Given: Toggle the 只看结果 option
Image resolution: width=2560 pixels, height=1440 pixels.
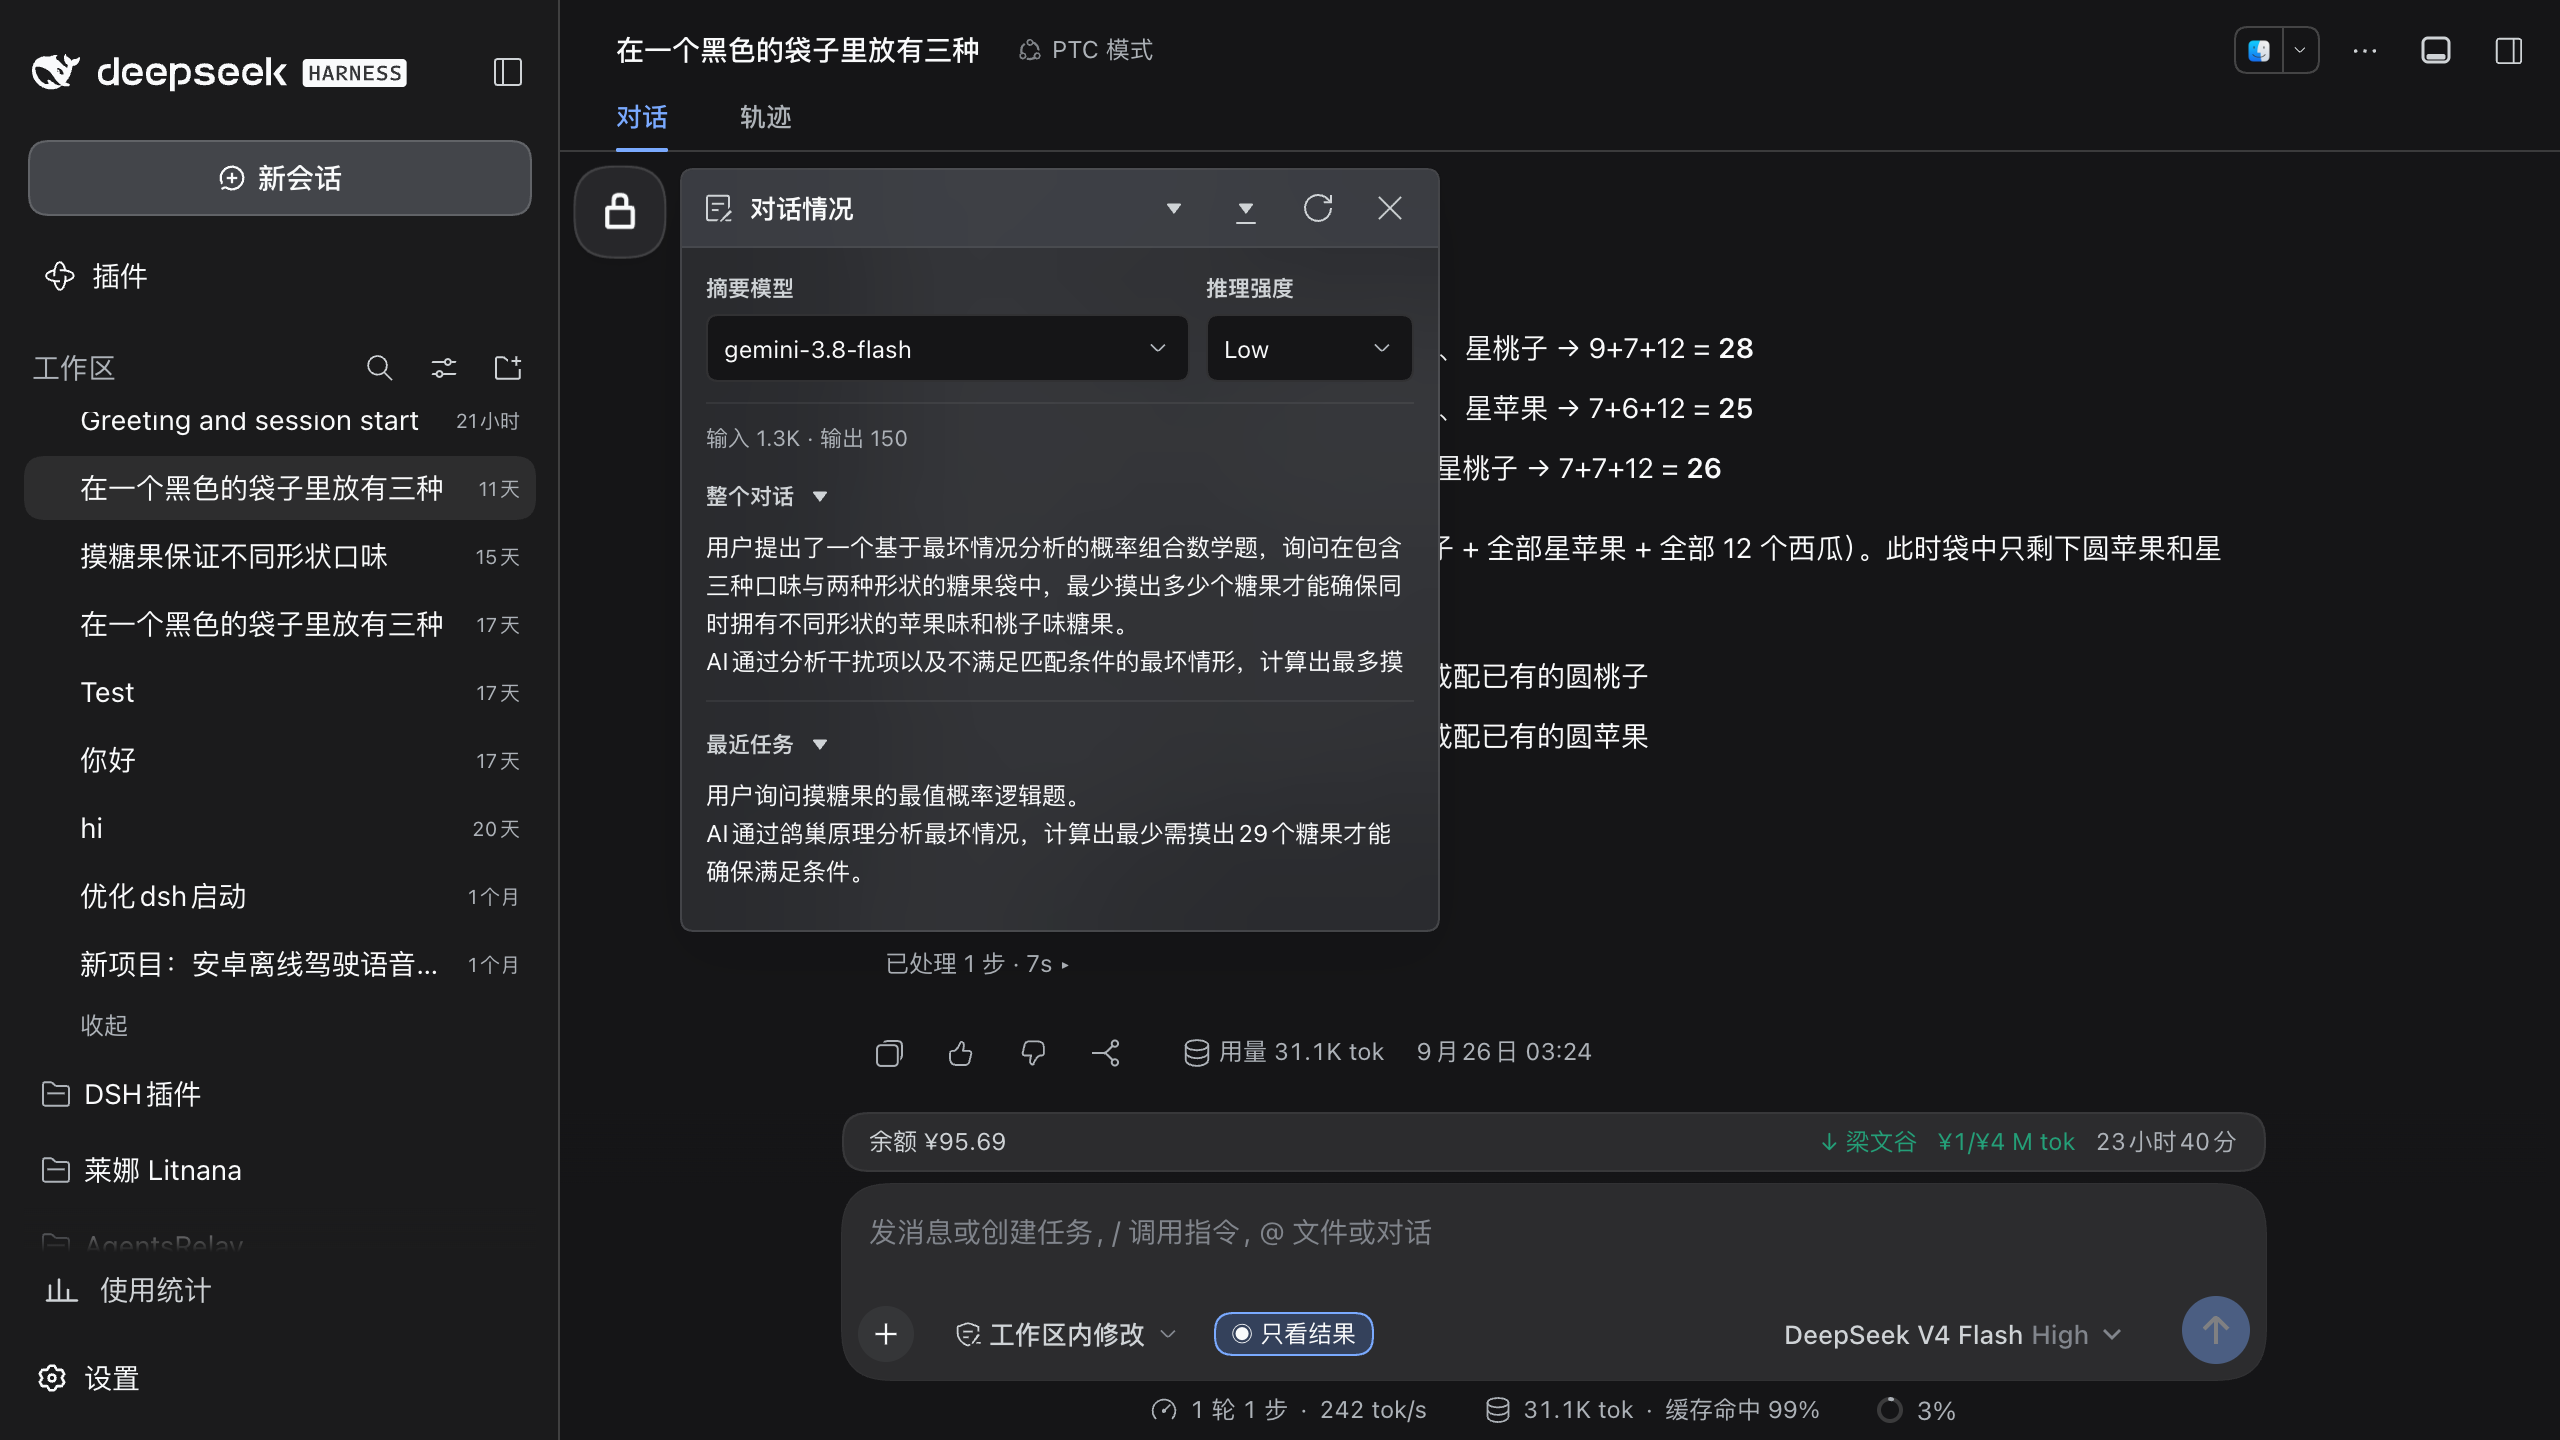Looking at the screenshot, I should click(1294, 1334).
